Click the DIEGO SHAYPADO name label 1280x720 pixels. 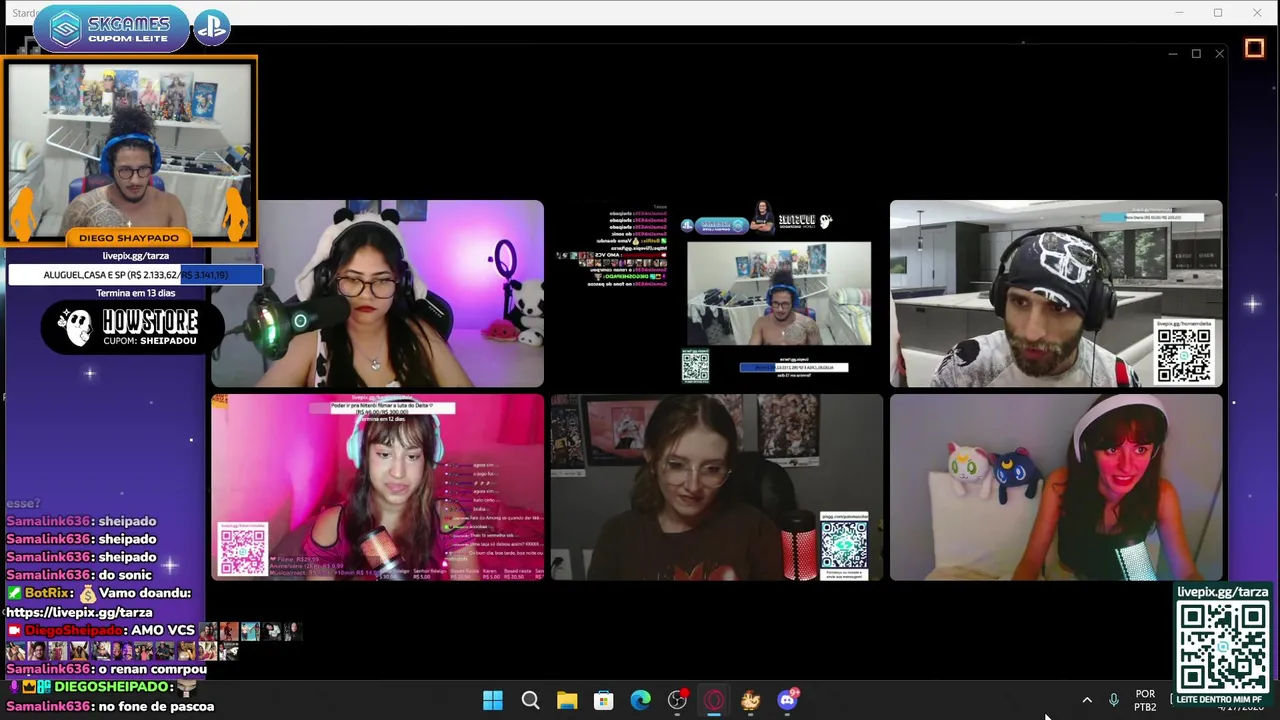[x=128, y=238]
